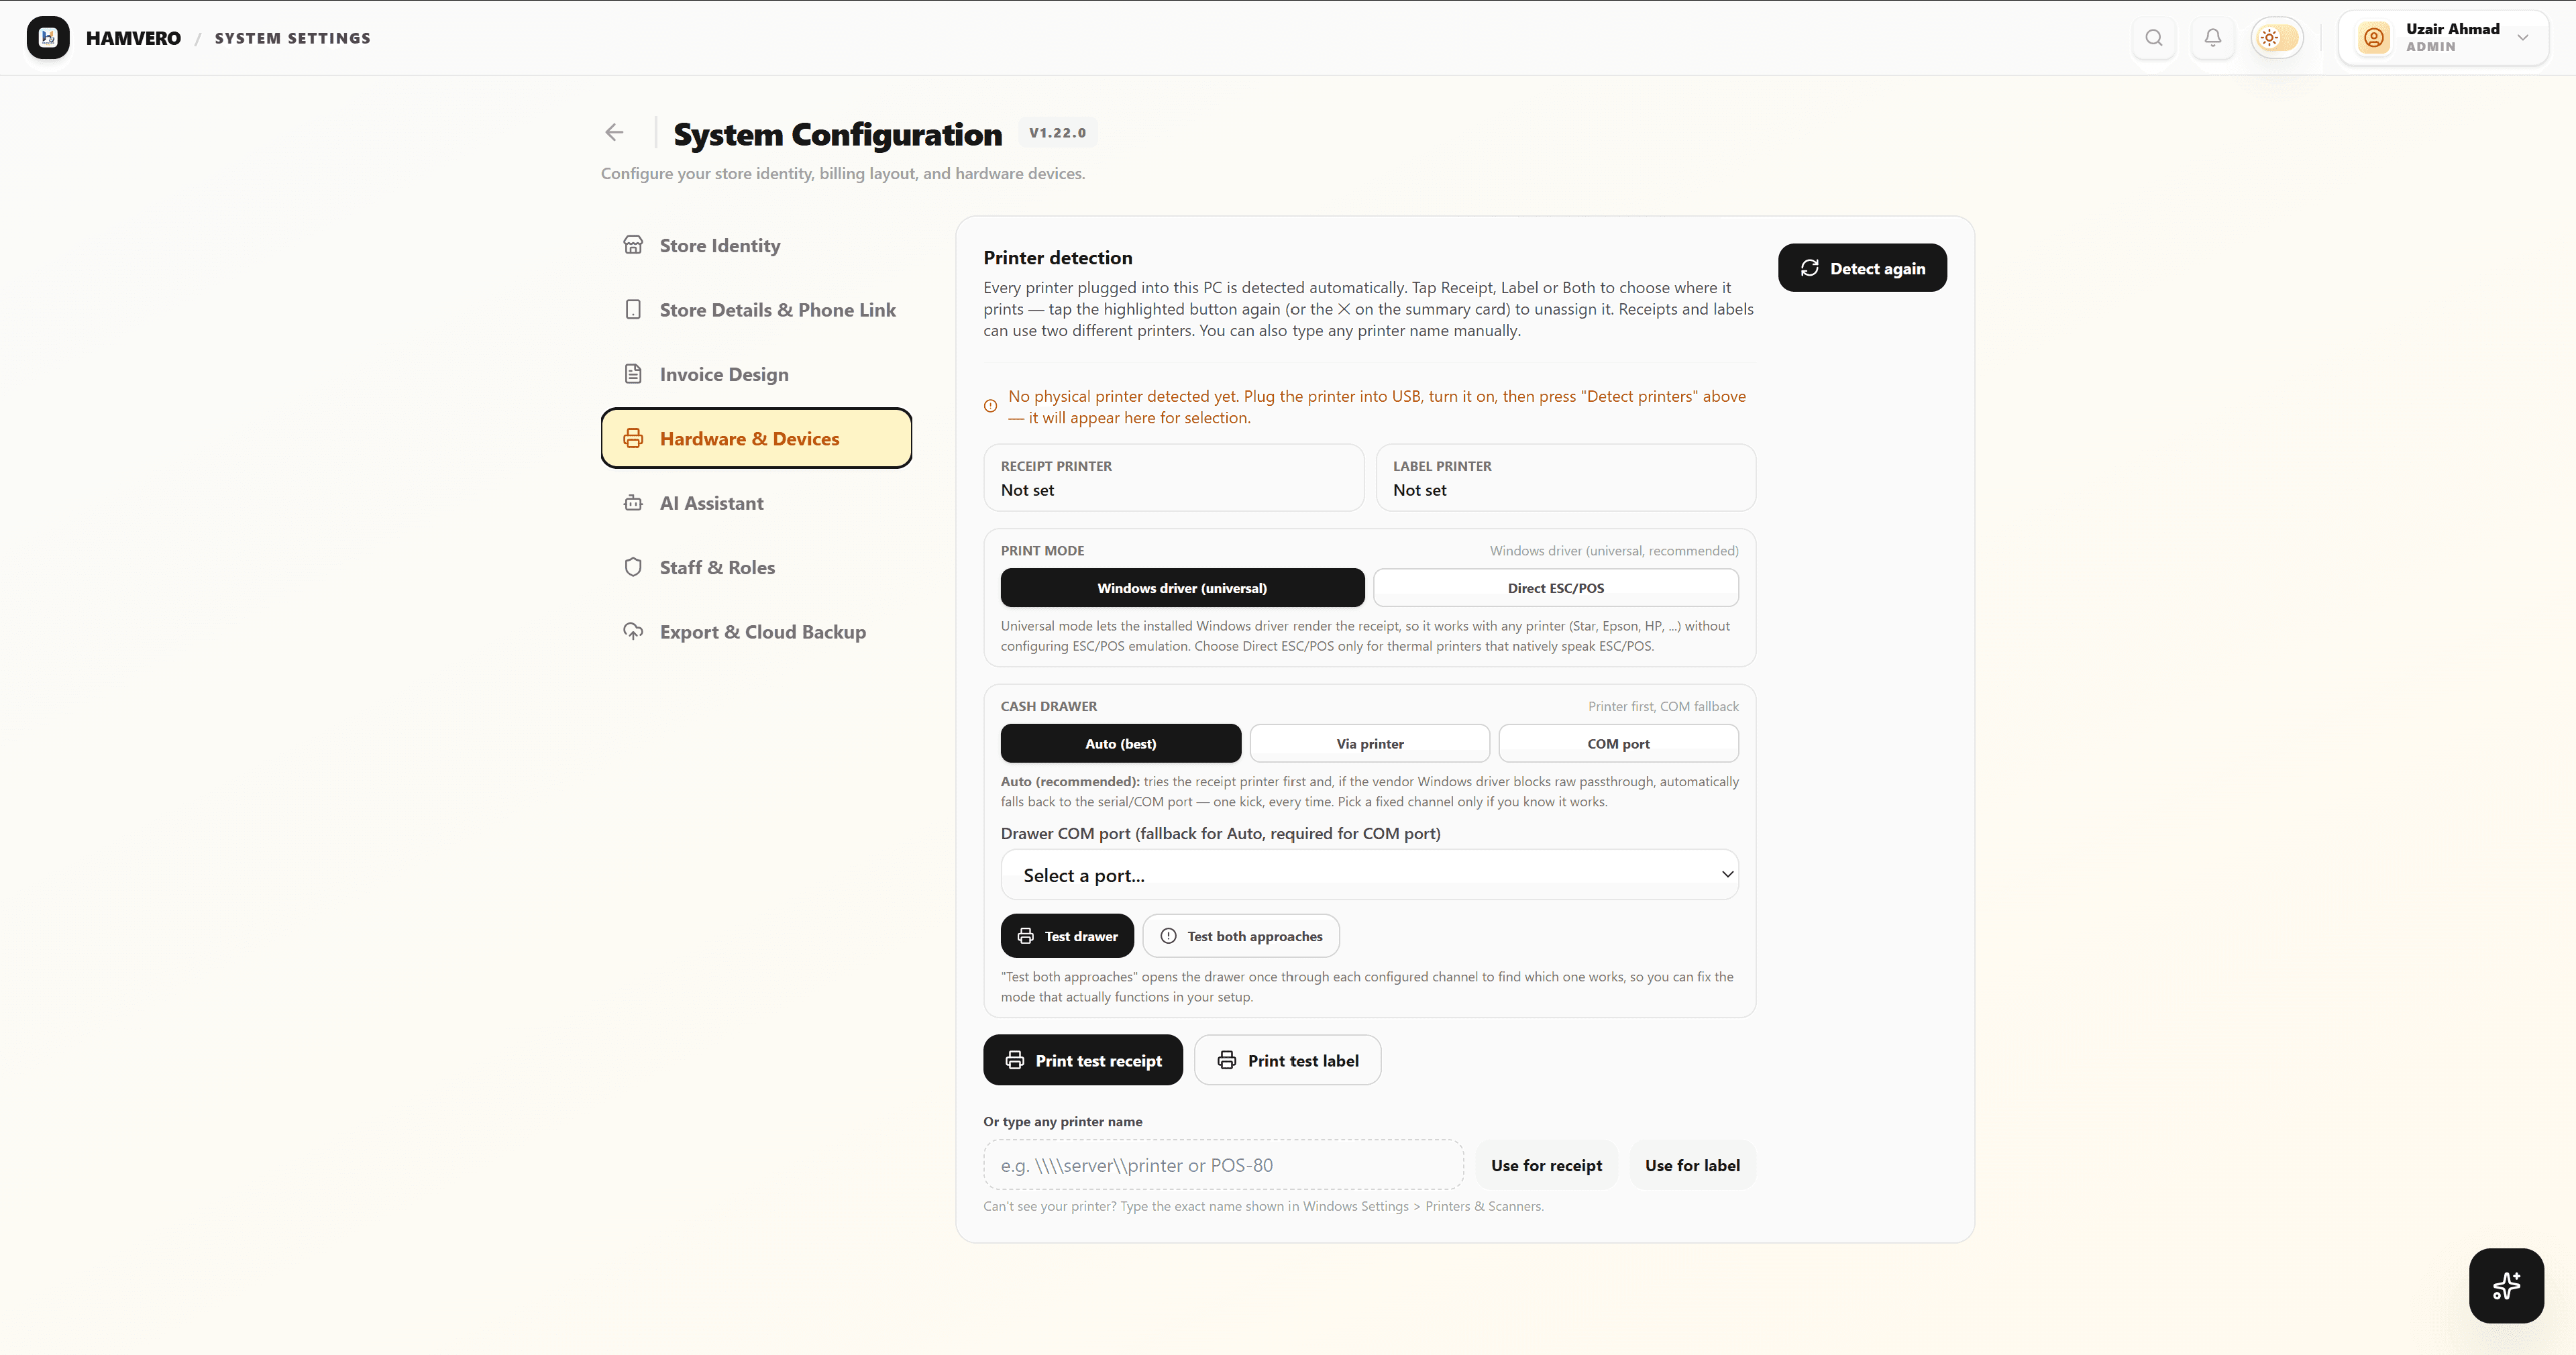Open the AI sparkle assistant floating button
The width and height of the screenshot is (2576, 1355).
click(2506, 1286)
